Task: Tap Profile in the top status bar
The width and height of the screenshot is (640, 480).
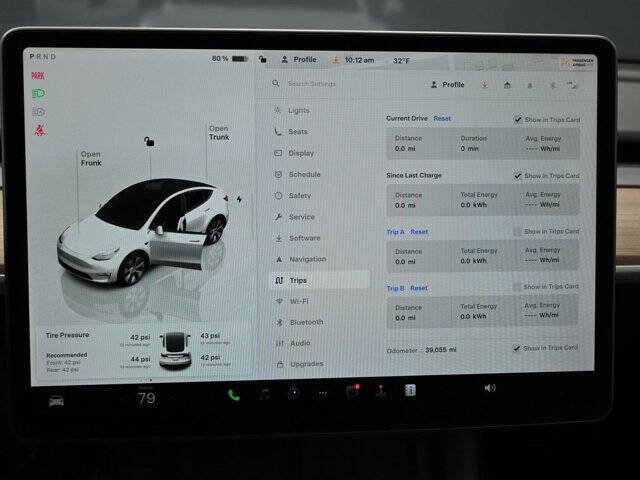Action: point(299,60)
